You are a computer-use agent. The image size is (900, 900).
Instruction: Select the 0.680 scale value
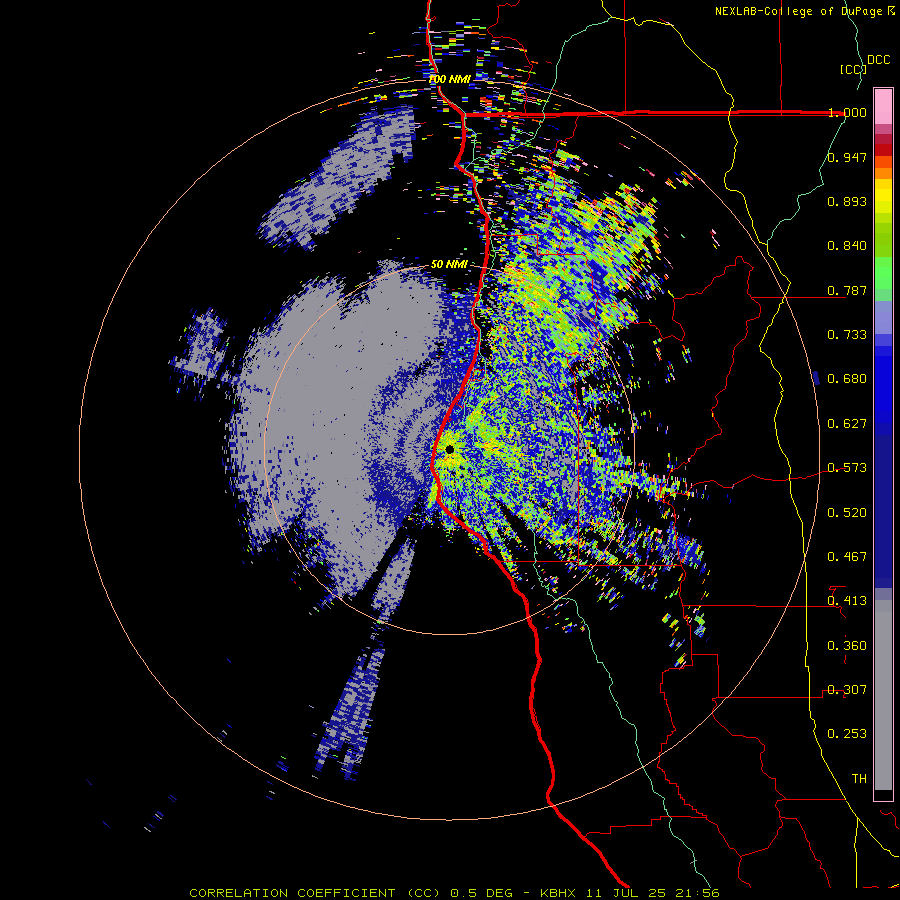click(847, 379)
